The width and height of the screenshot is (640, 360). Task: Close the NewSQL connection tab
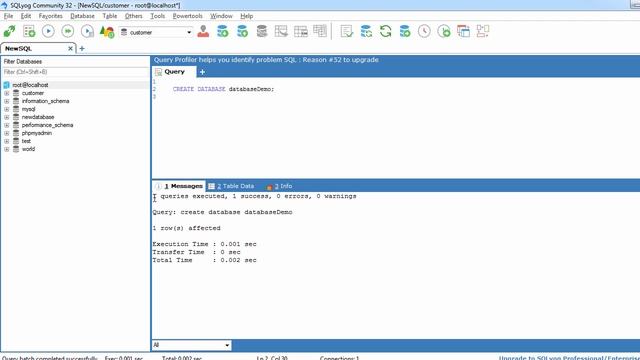coord(70,49)
